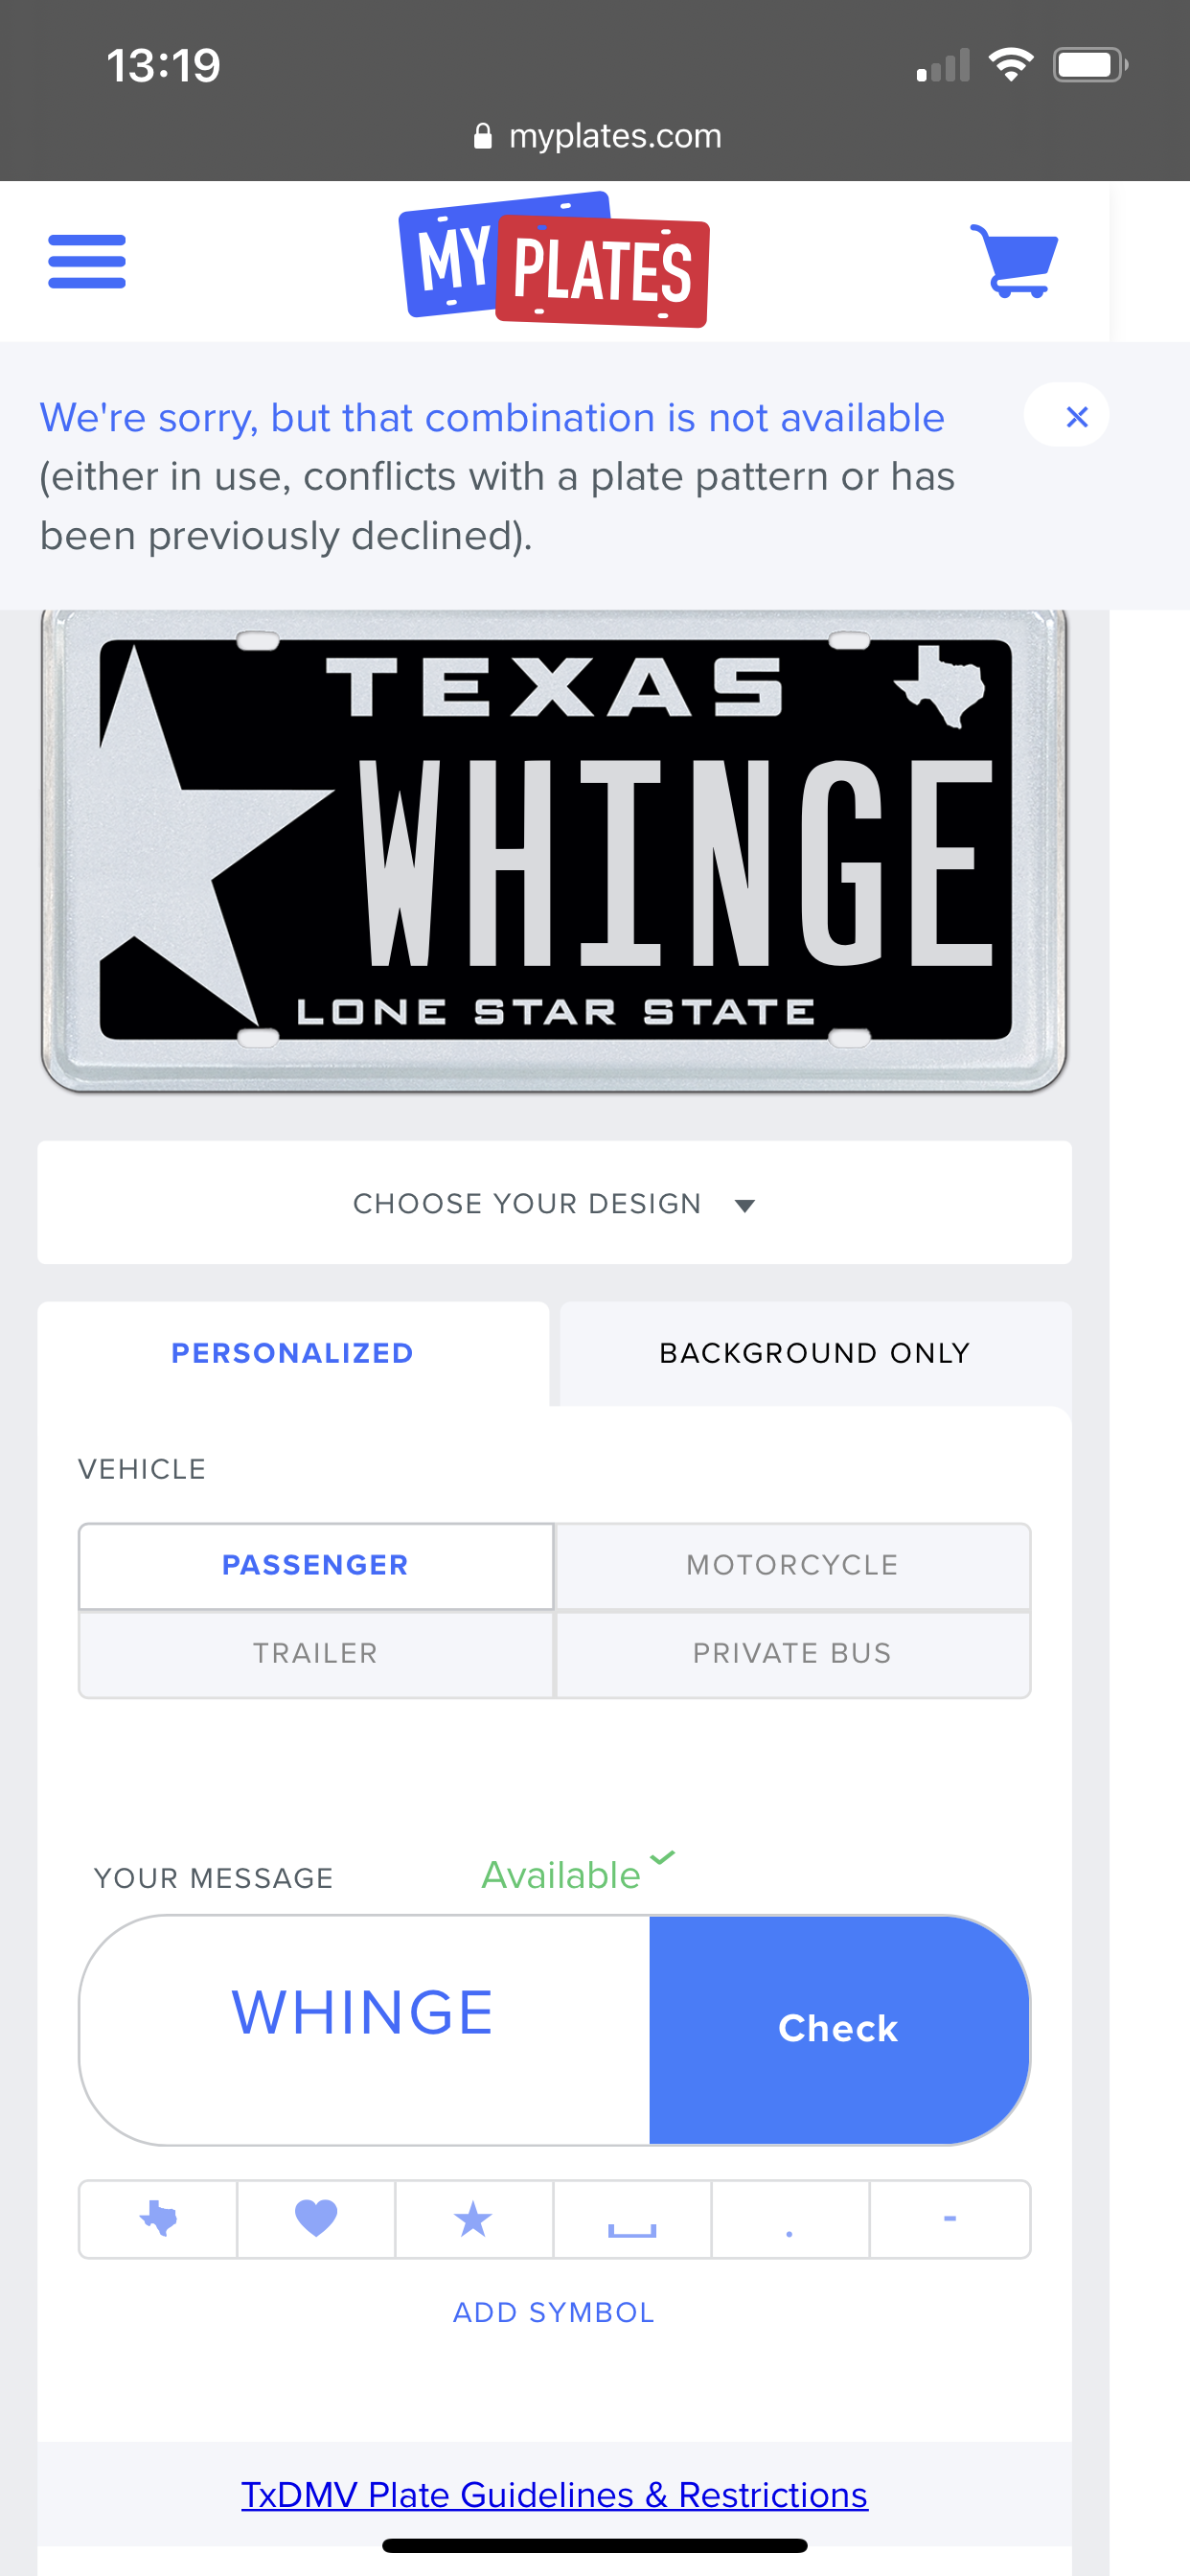The width and height of the screenshot is (1190, 2576).
Task: Switch to the Background Only tab
Action: (x=815, y=1353)
